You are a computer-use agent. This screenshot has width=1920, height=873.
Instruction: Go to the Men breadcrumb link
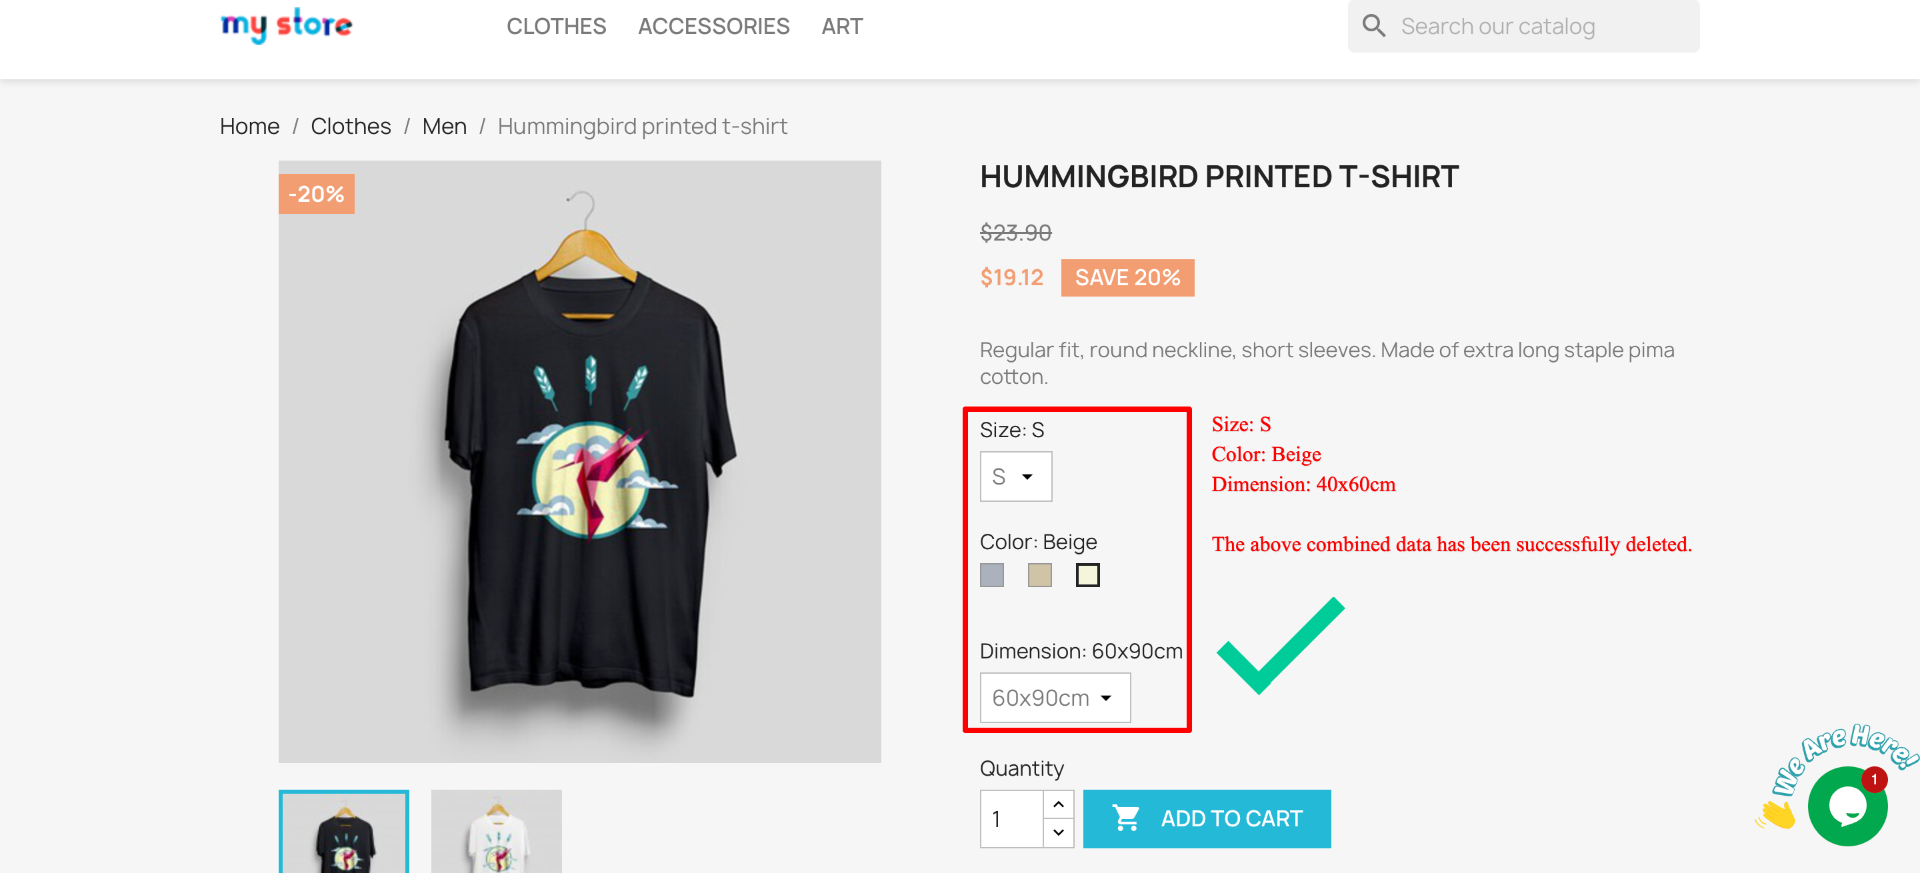(444, 126)
